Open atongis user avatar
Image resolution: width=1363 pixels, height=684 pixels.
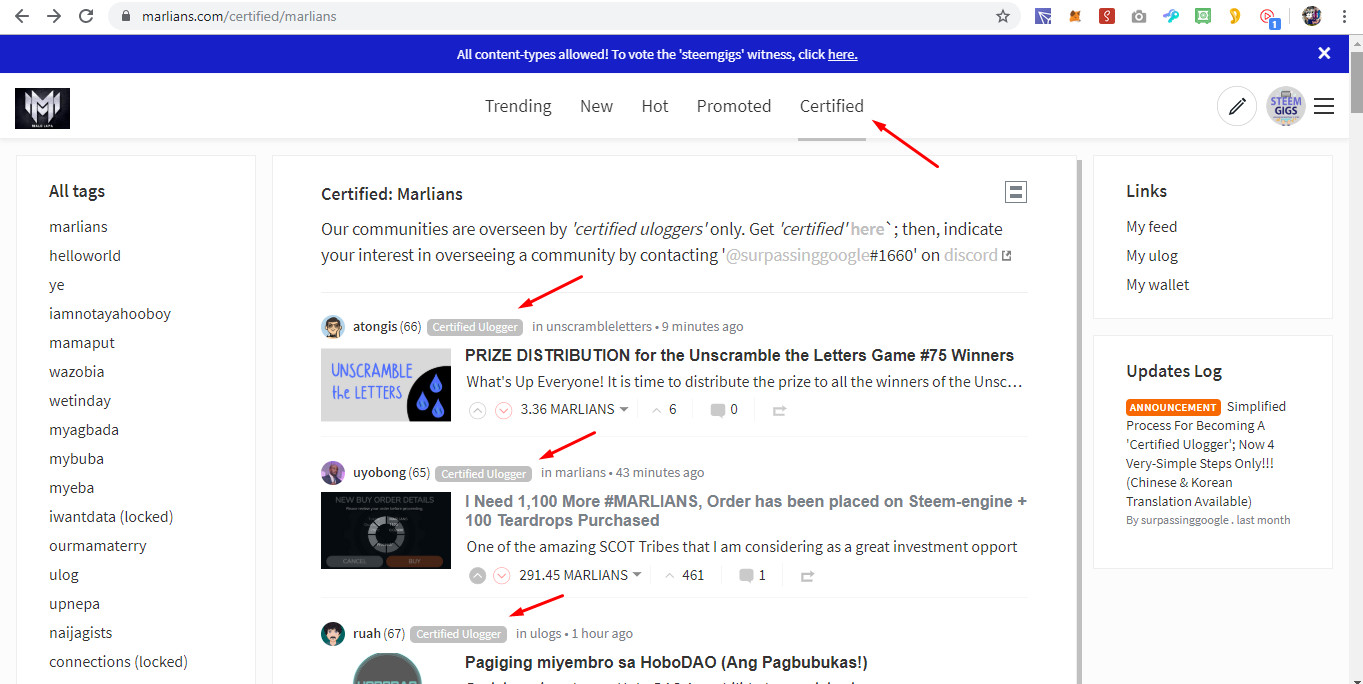coord(333,327)
